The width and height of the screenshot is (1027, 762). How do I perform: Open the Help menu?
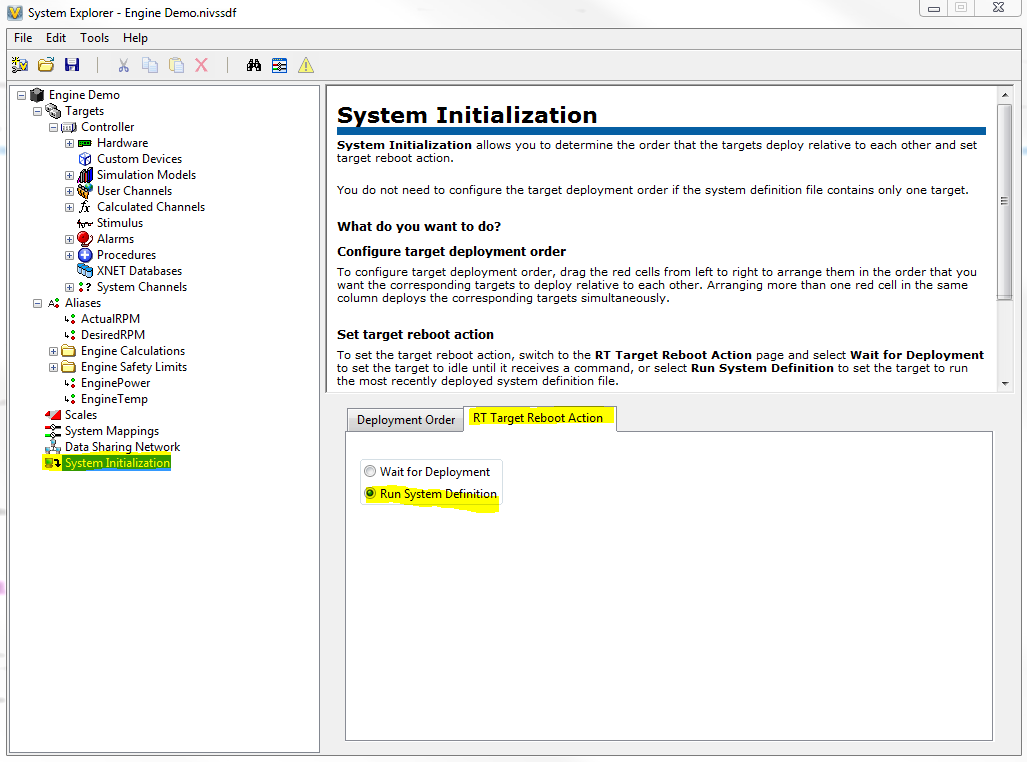[x=135, y=38]
